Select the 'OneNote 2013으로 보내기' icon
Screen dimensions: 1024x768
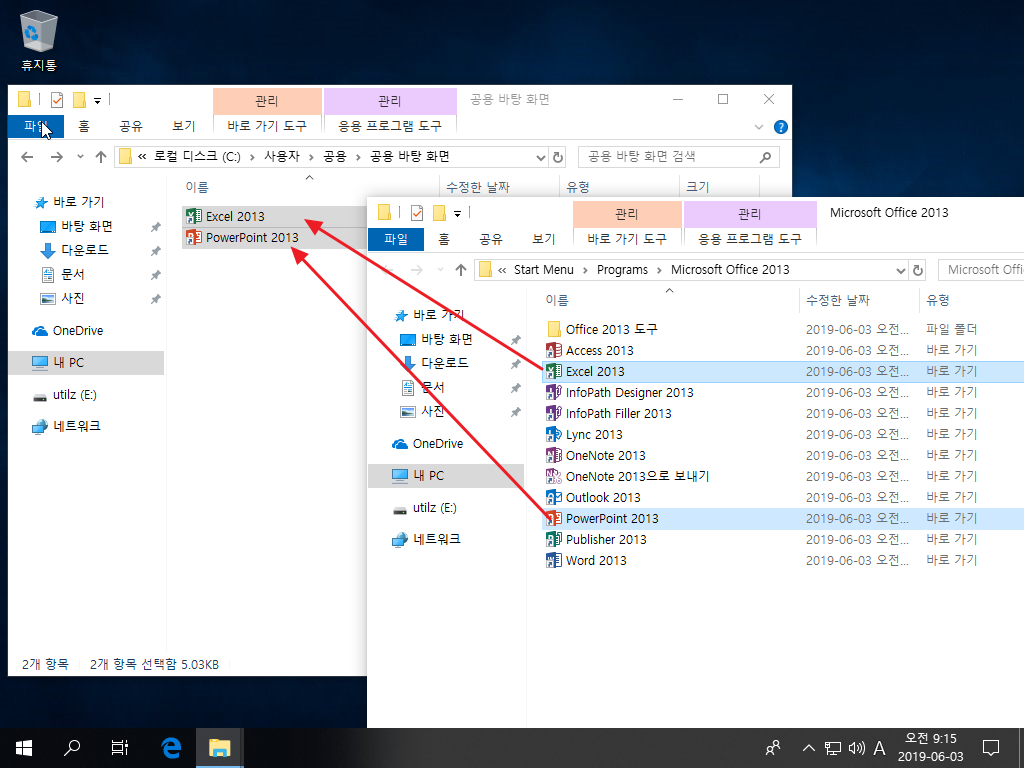click(x=554, y=476)
